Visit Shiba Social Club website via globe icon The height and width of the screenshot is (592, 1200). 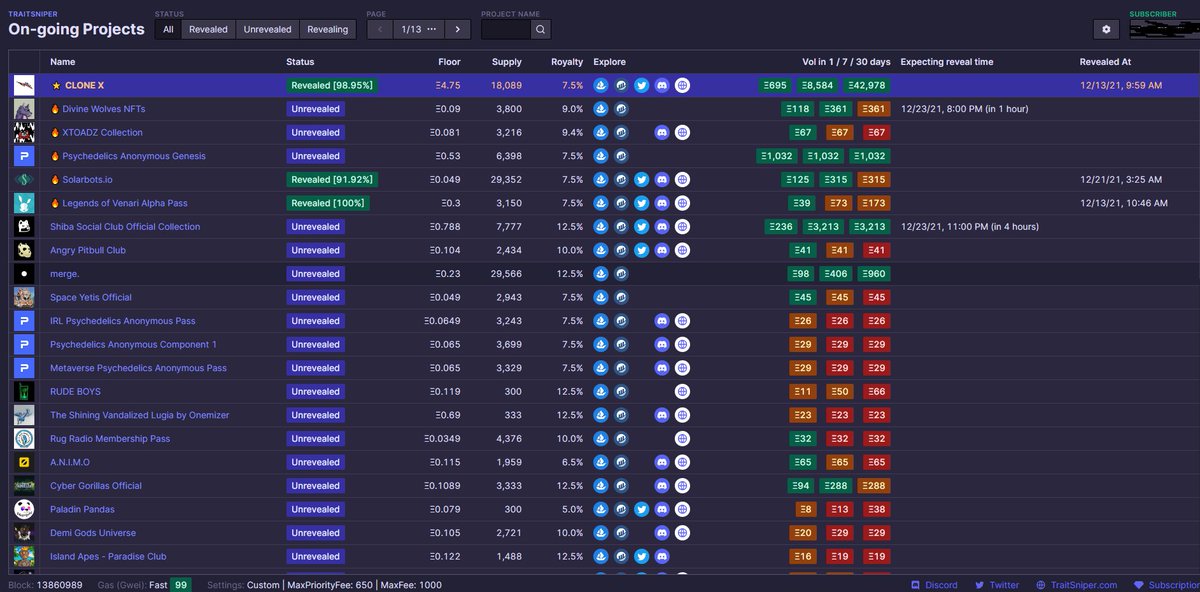[682, 226]
